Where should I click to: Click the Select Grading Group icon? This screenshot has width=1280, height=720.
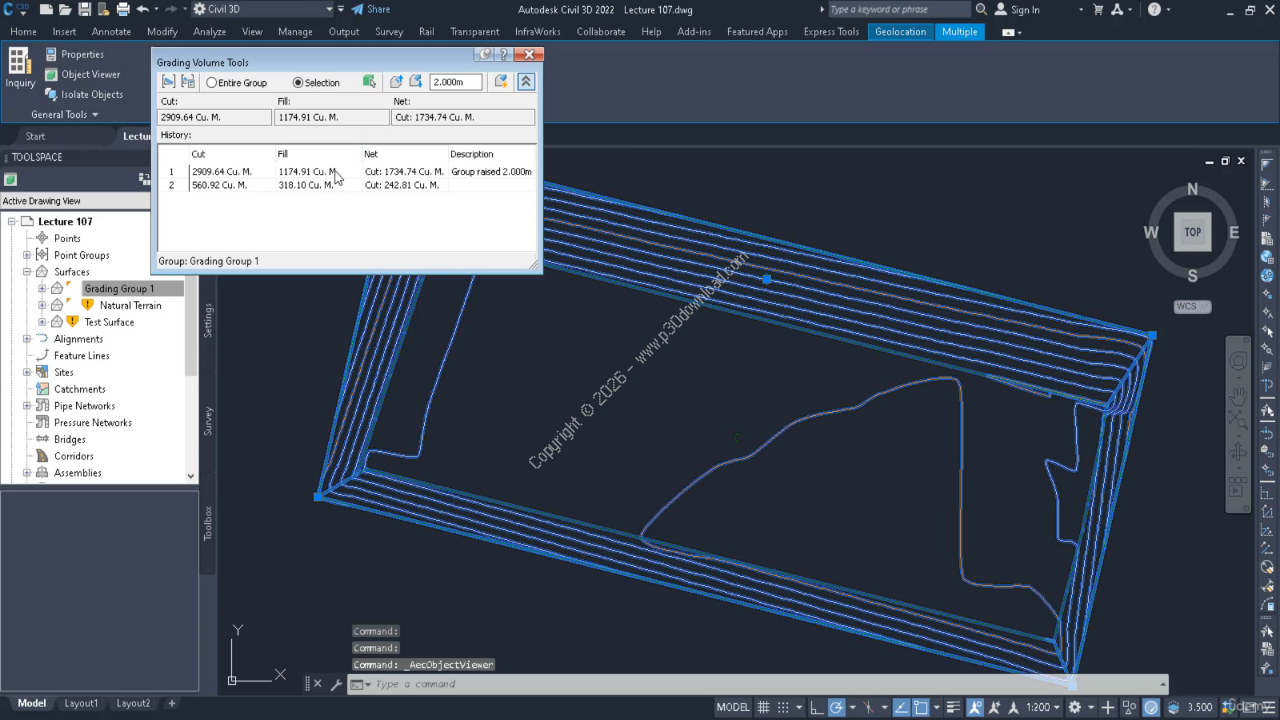[x=168, y=82]
